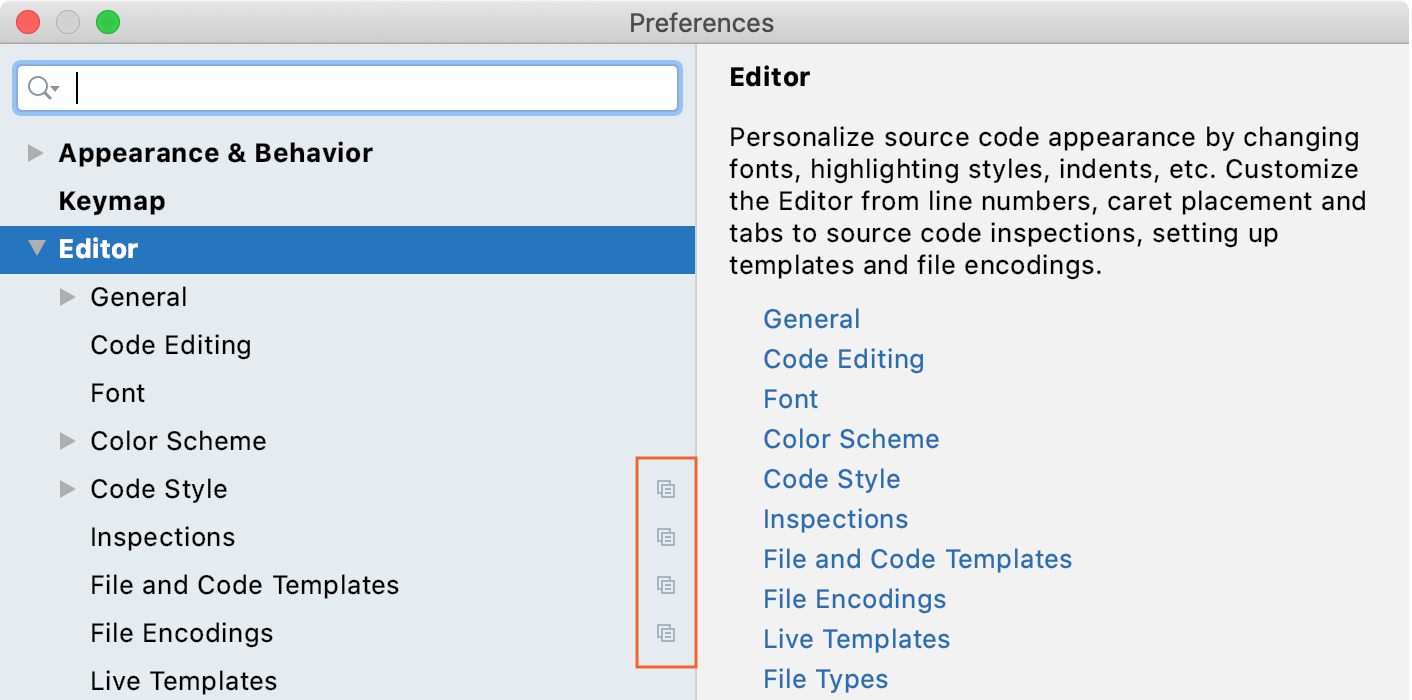Click the Inspections link in the right pane
The image size is (1412, 700).
coord(835,519)
